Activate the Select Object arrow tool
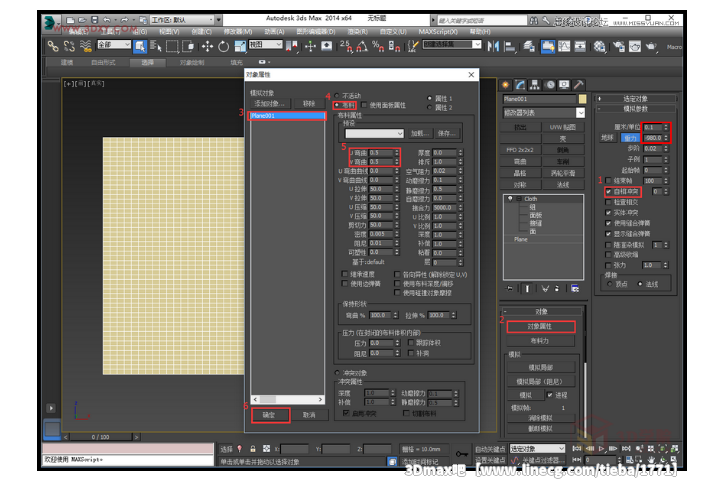This screenshot has width=717, height=489. point(140,46)
